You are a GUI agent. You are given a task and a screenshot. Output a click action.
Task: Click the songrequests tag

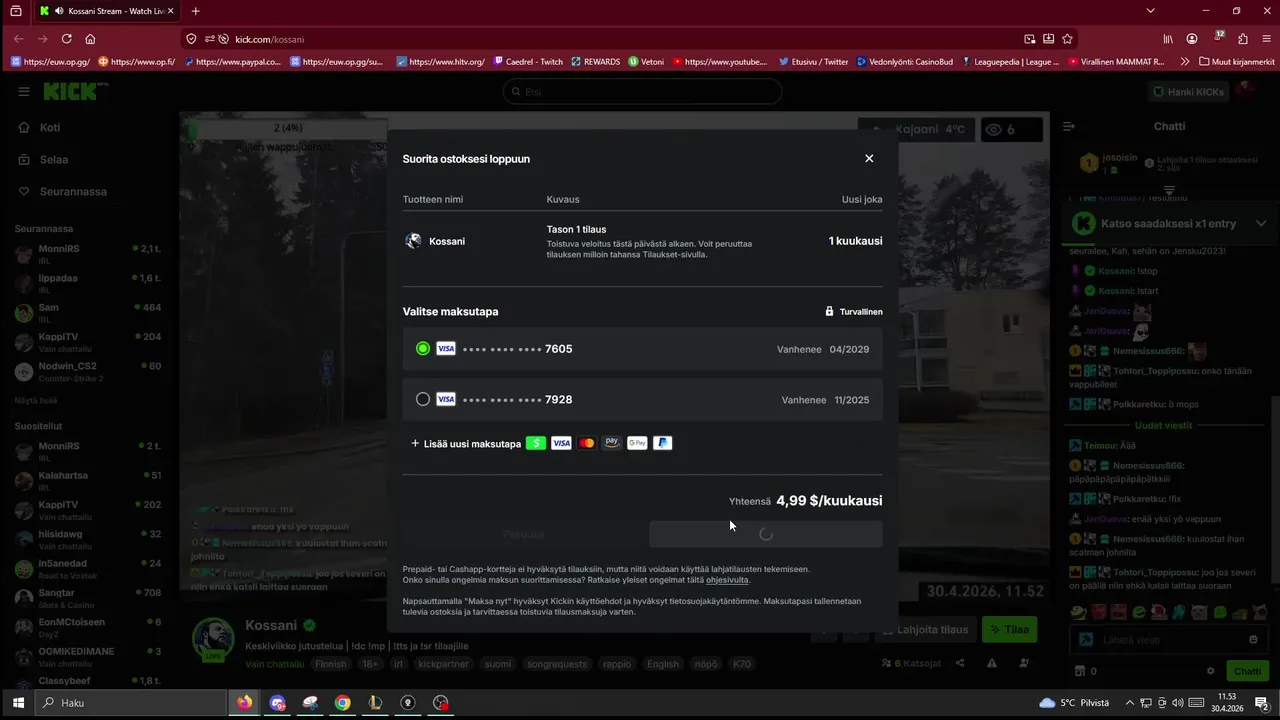click(557, 664)
